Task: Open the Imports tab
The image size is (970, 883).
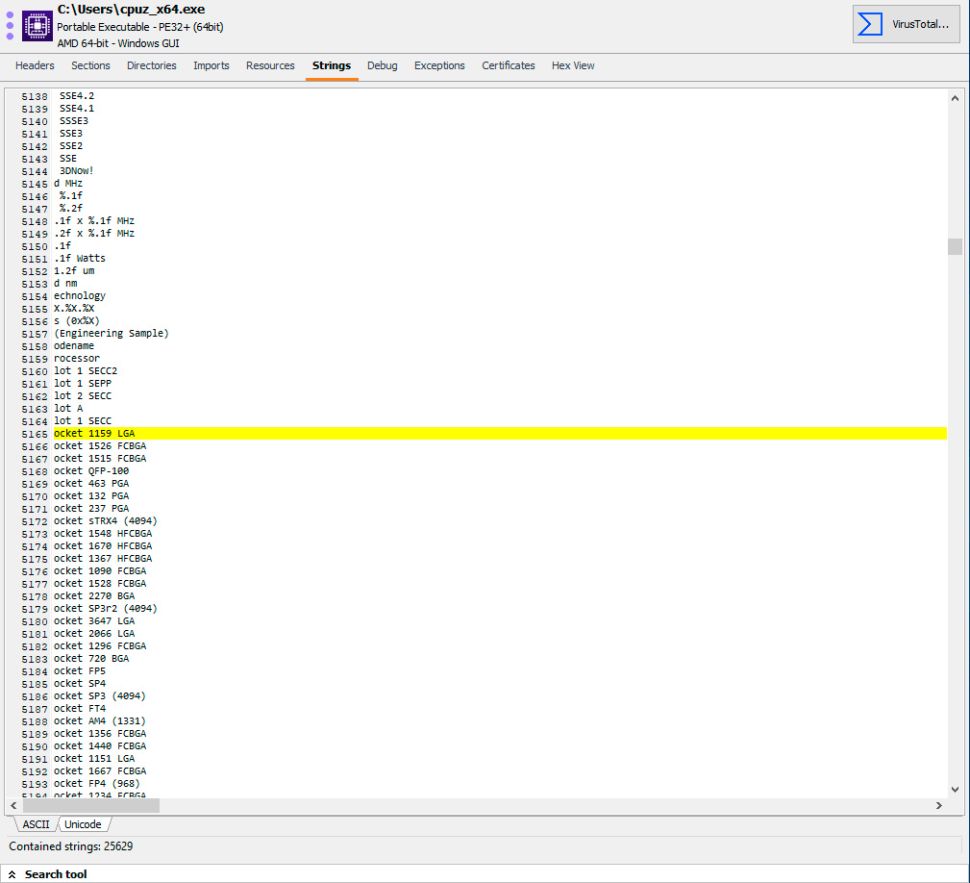Action: pos(211,66)
